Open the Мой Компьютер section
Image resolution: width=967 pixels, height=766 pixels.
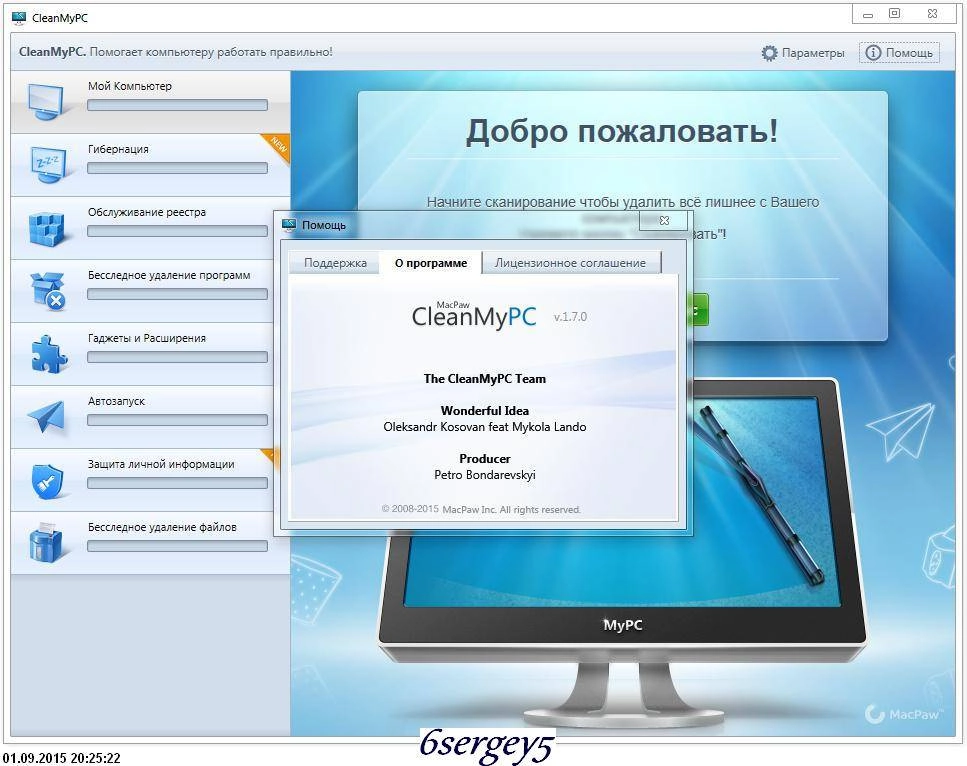click(x=150, y=102)
